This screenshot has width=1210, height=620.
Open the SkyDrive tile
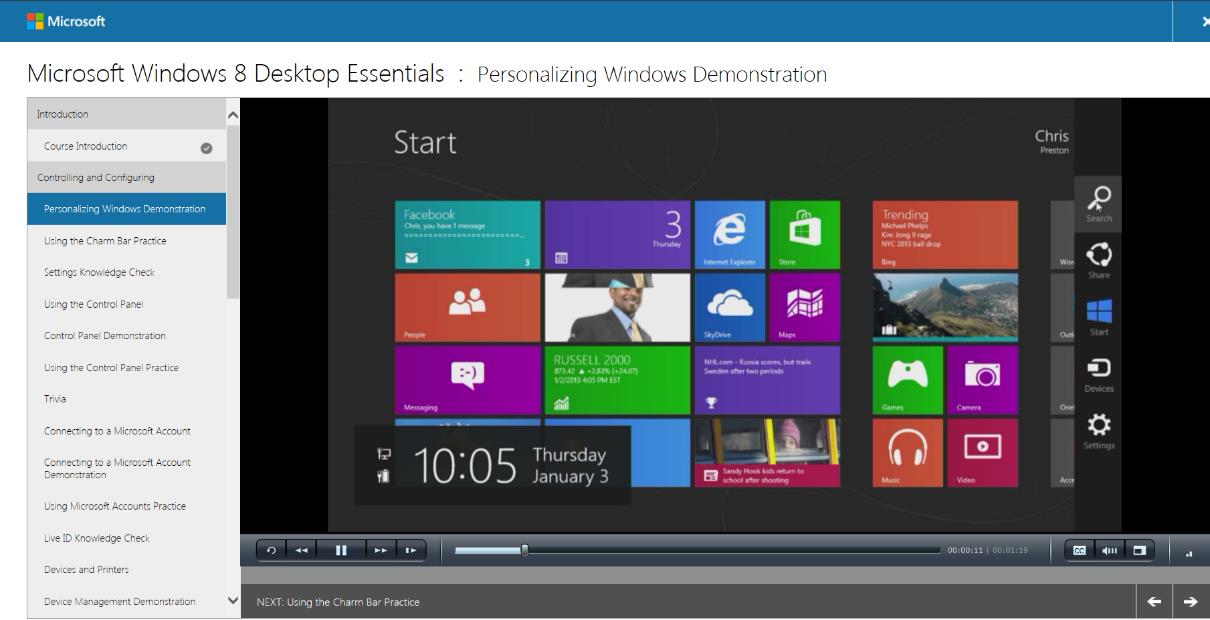click(729, 307)
